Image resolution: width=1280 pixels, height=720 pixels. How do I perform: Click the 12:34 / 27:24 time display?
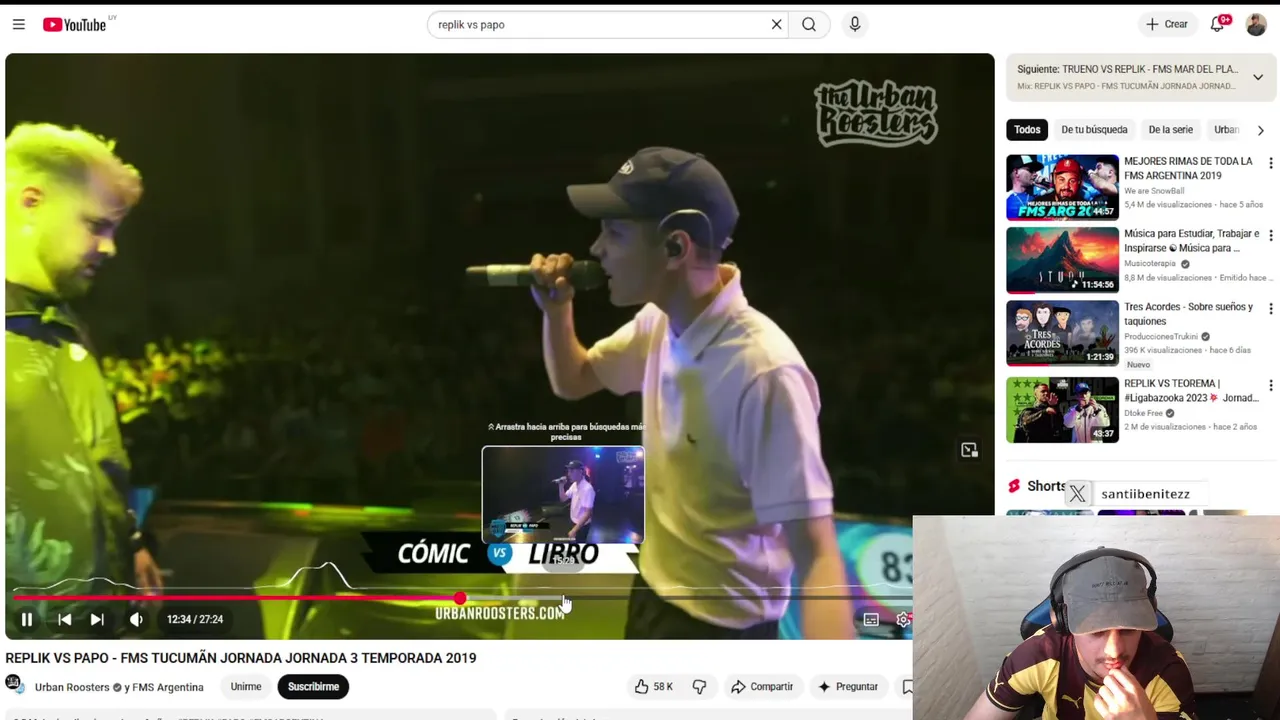(195, 620)
